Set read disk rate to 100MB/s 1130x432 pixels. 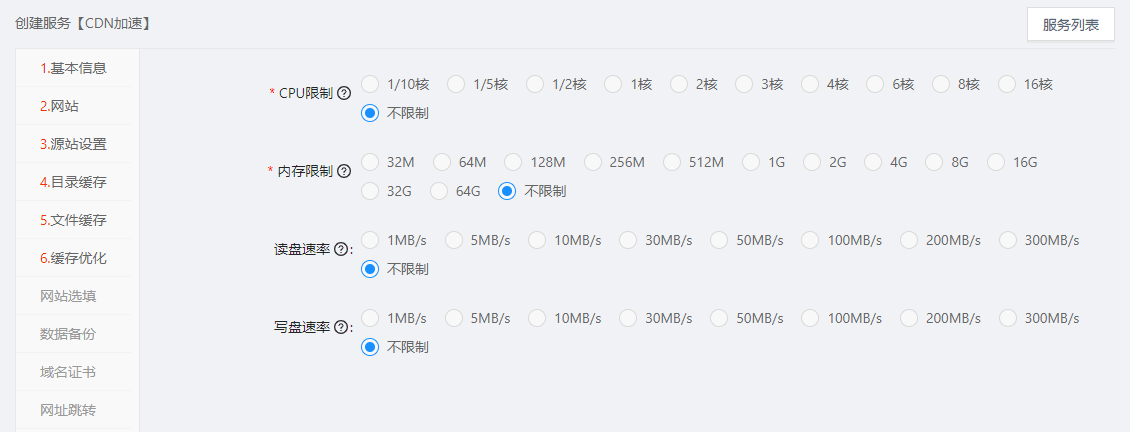[811, 240]
